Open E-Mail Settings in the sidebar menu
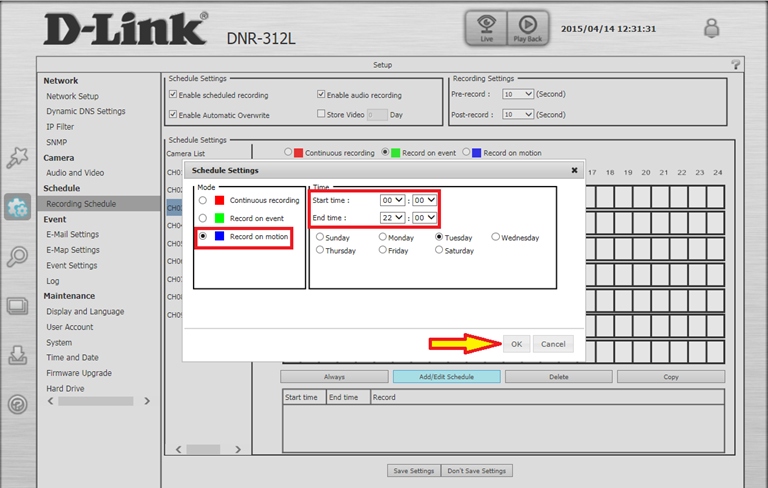 [x=72, y=234]
